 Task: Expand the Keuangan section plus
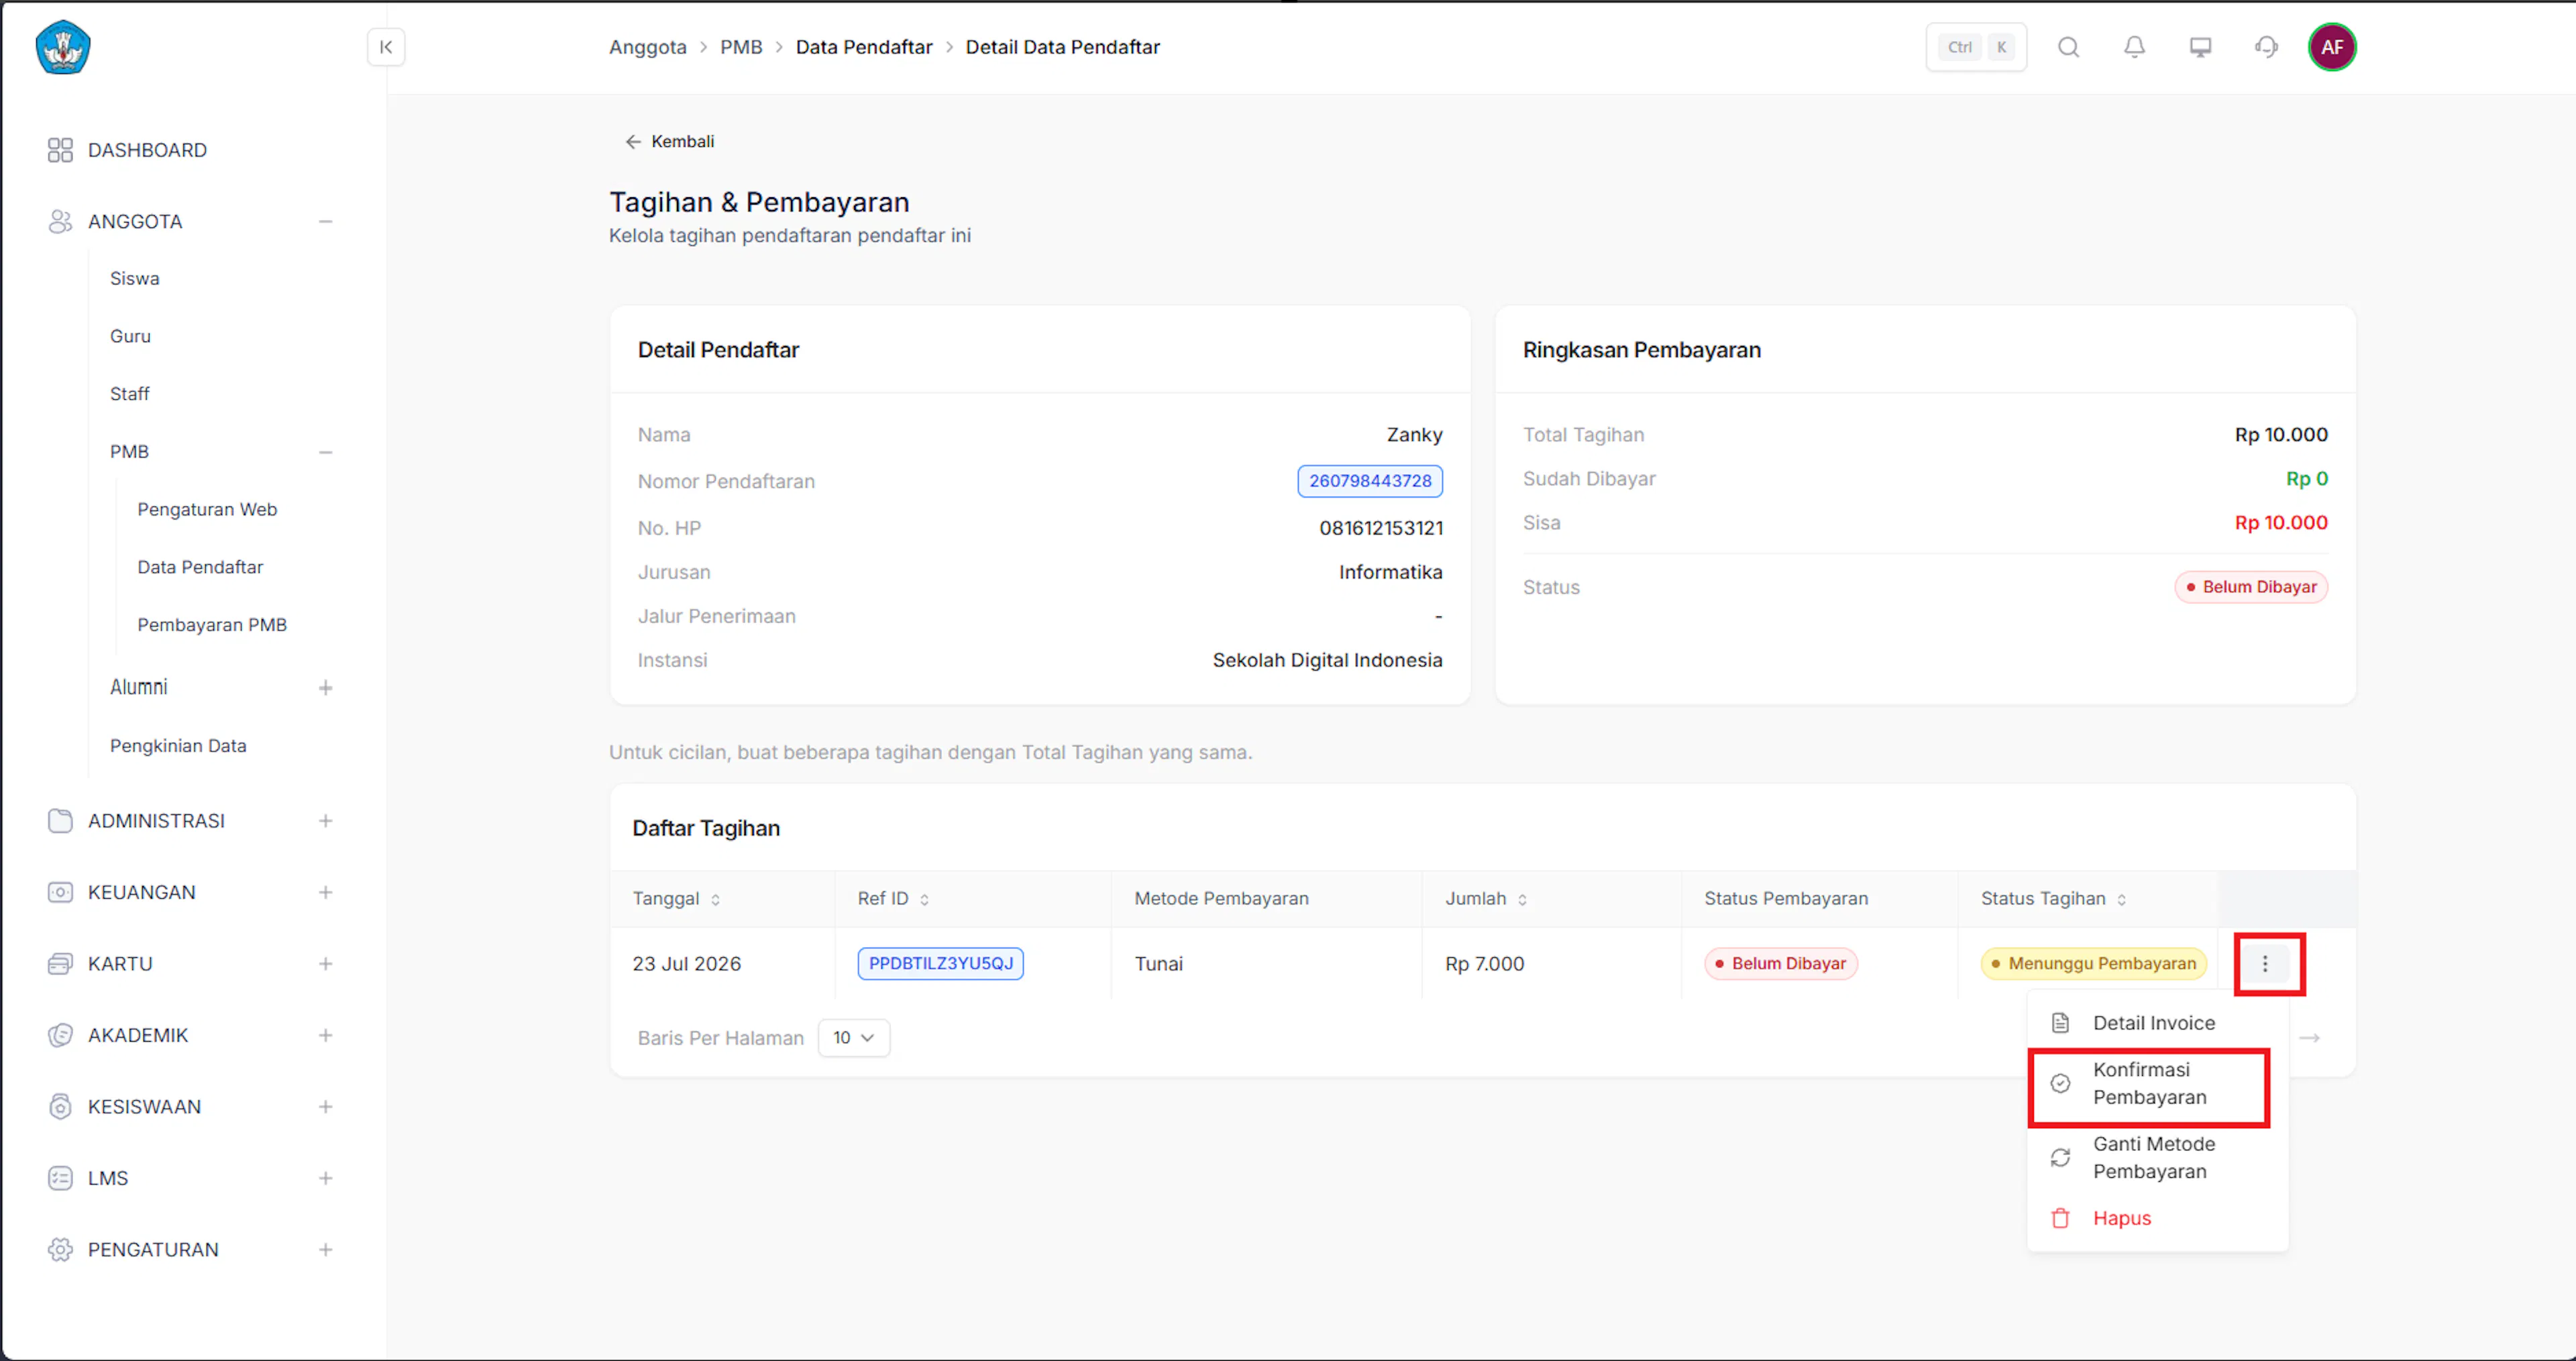point(325,892)
